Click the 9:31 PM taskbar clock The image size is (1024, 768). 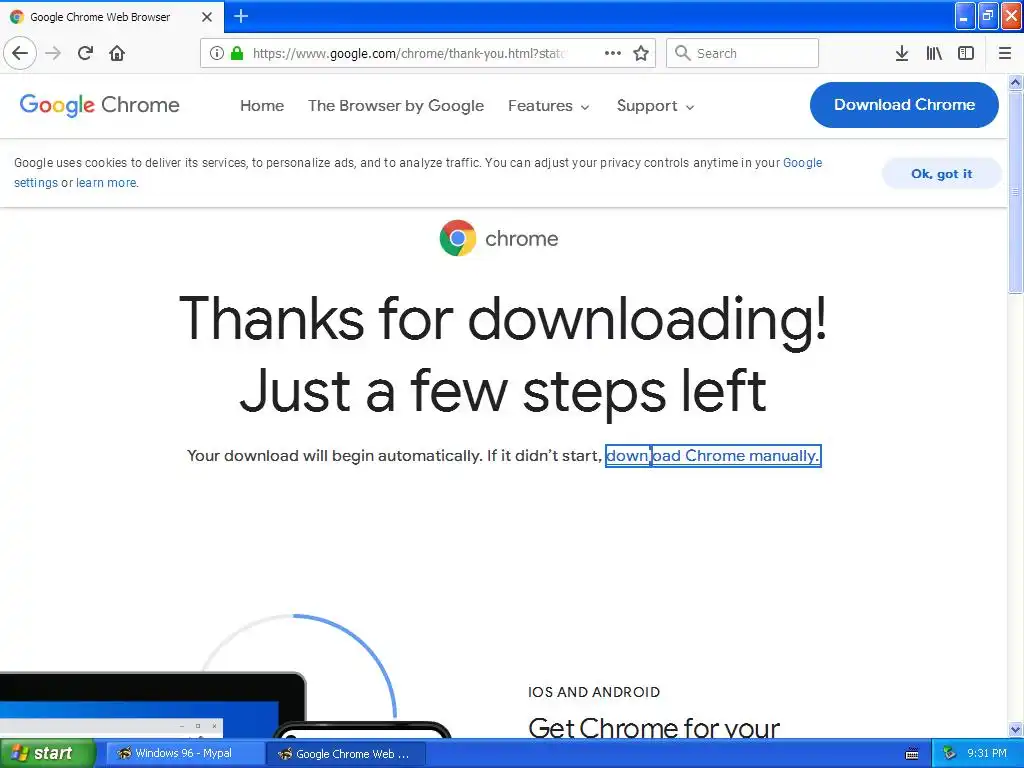(987, 753)
